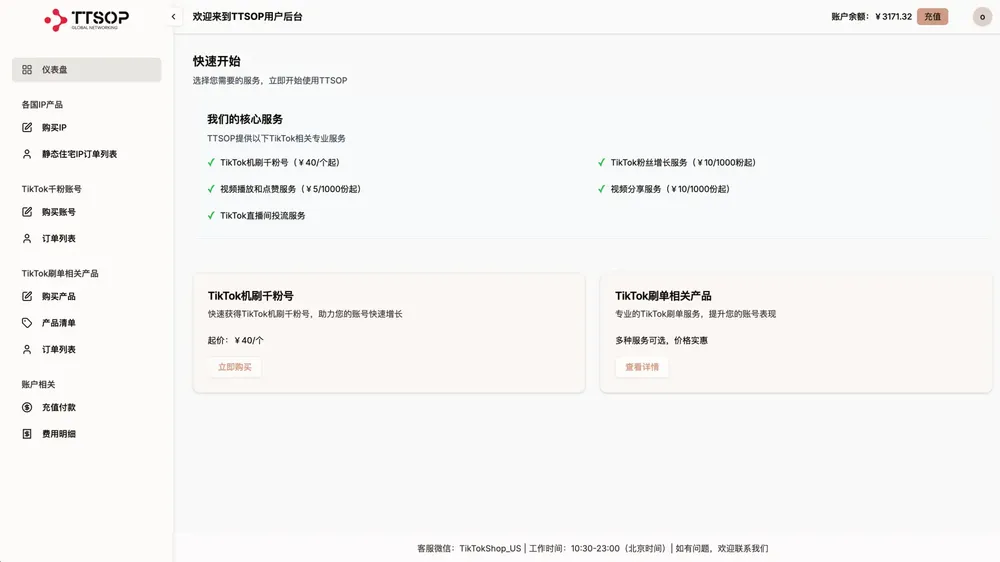1000x562 pixels.
Task: Open 订单列表 under TikTok千粉账号
Action: click(58, 239)
